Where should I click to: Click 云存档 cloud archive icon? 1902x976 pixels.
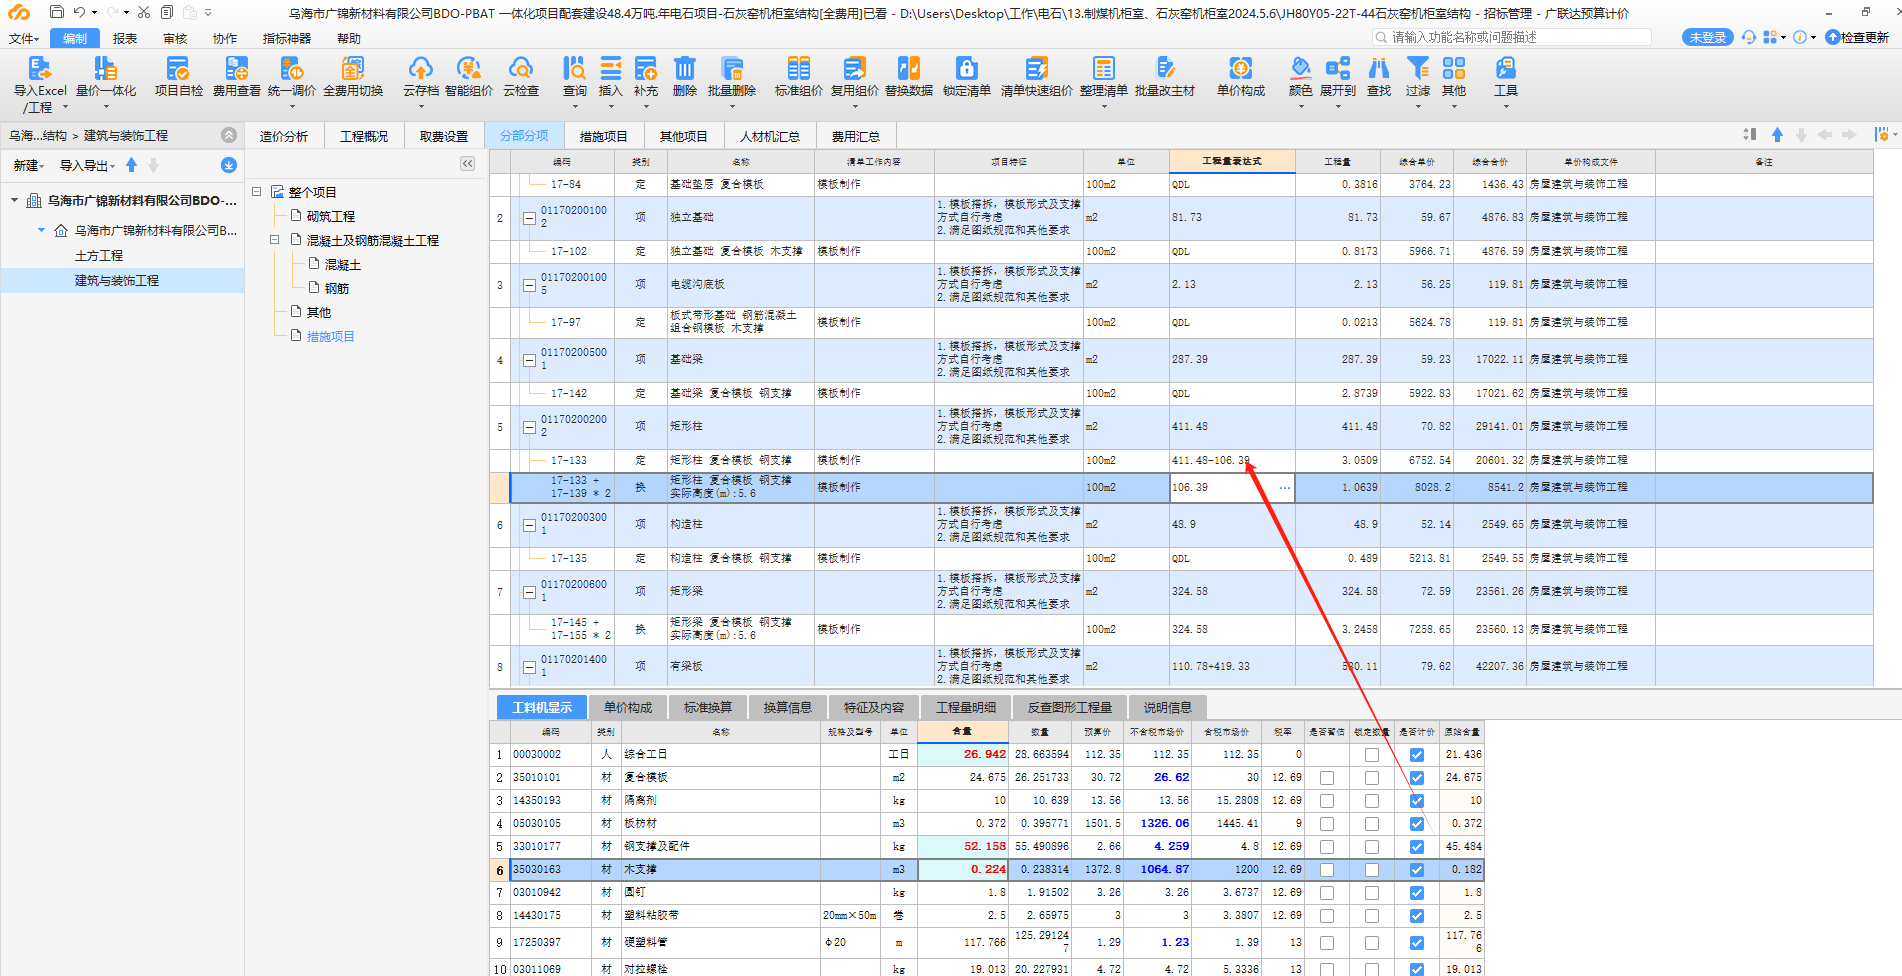click(421, 68)
